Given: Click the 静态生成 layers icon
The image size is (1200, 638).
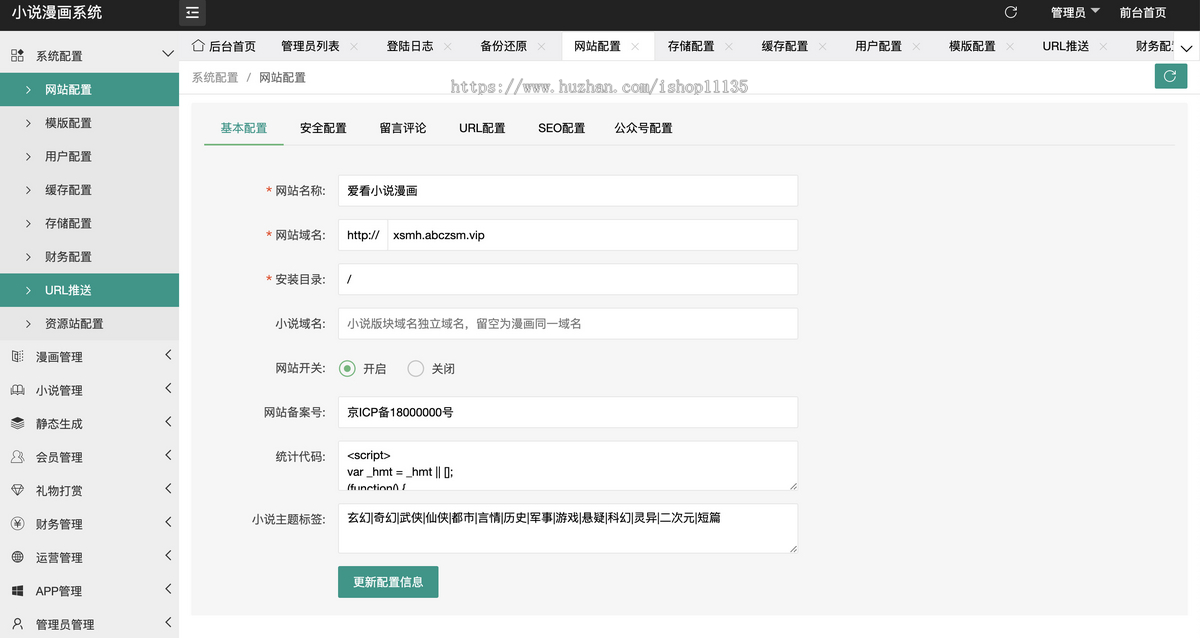Looking at the screenshot, I should click(x=17, y=423).
